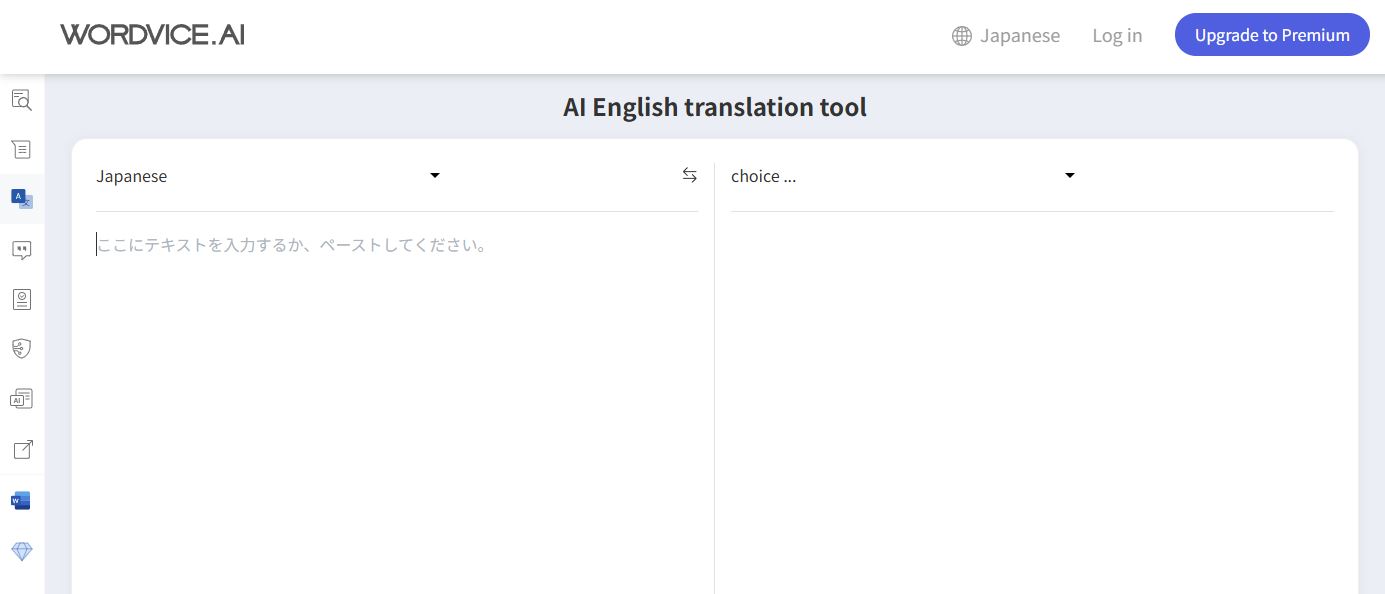Viewport: 1385px width, 594px height.
Task: Open the Microsoft Word add-in icon
Action: click(21, 500)
